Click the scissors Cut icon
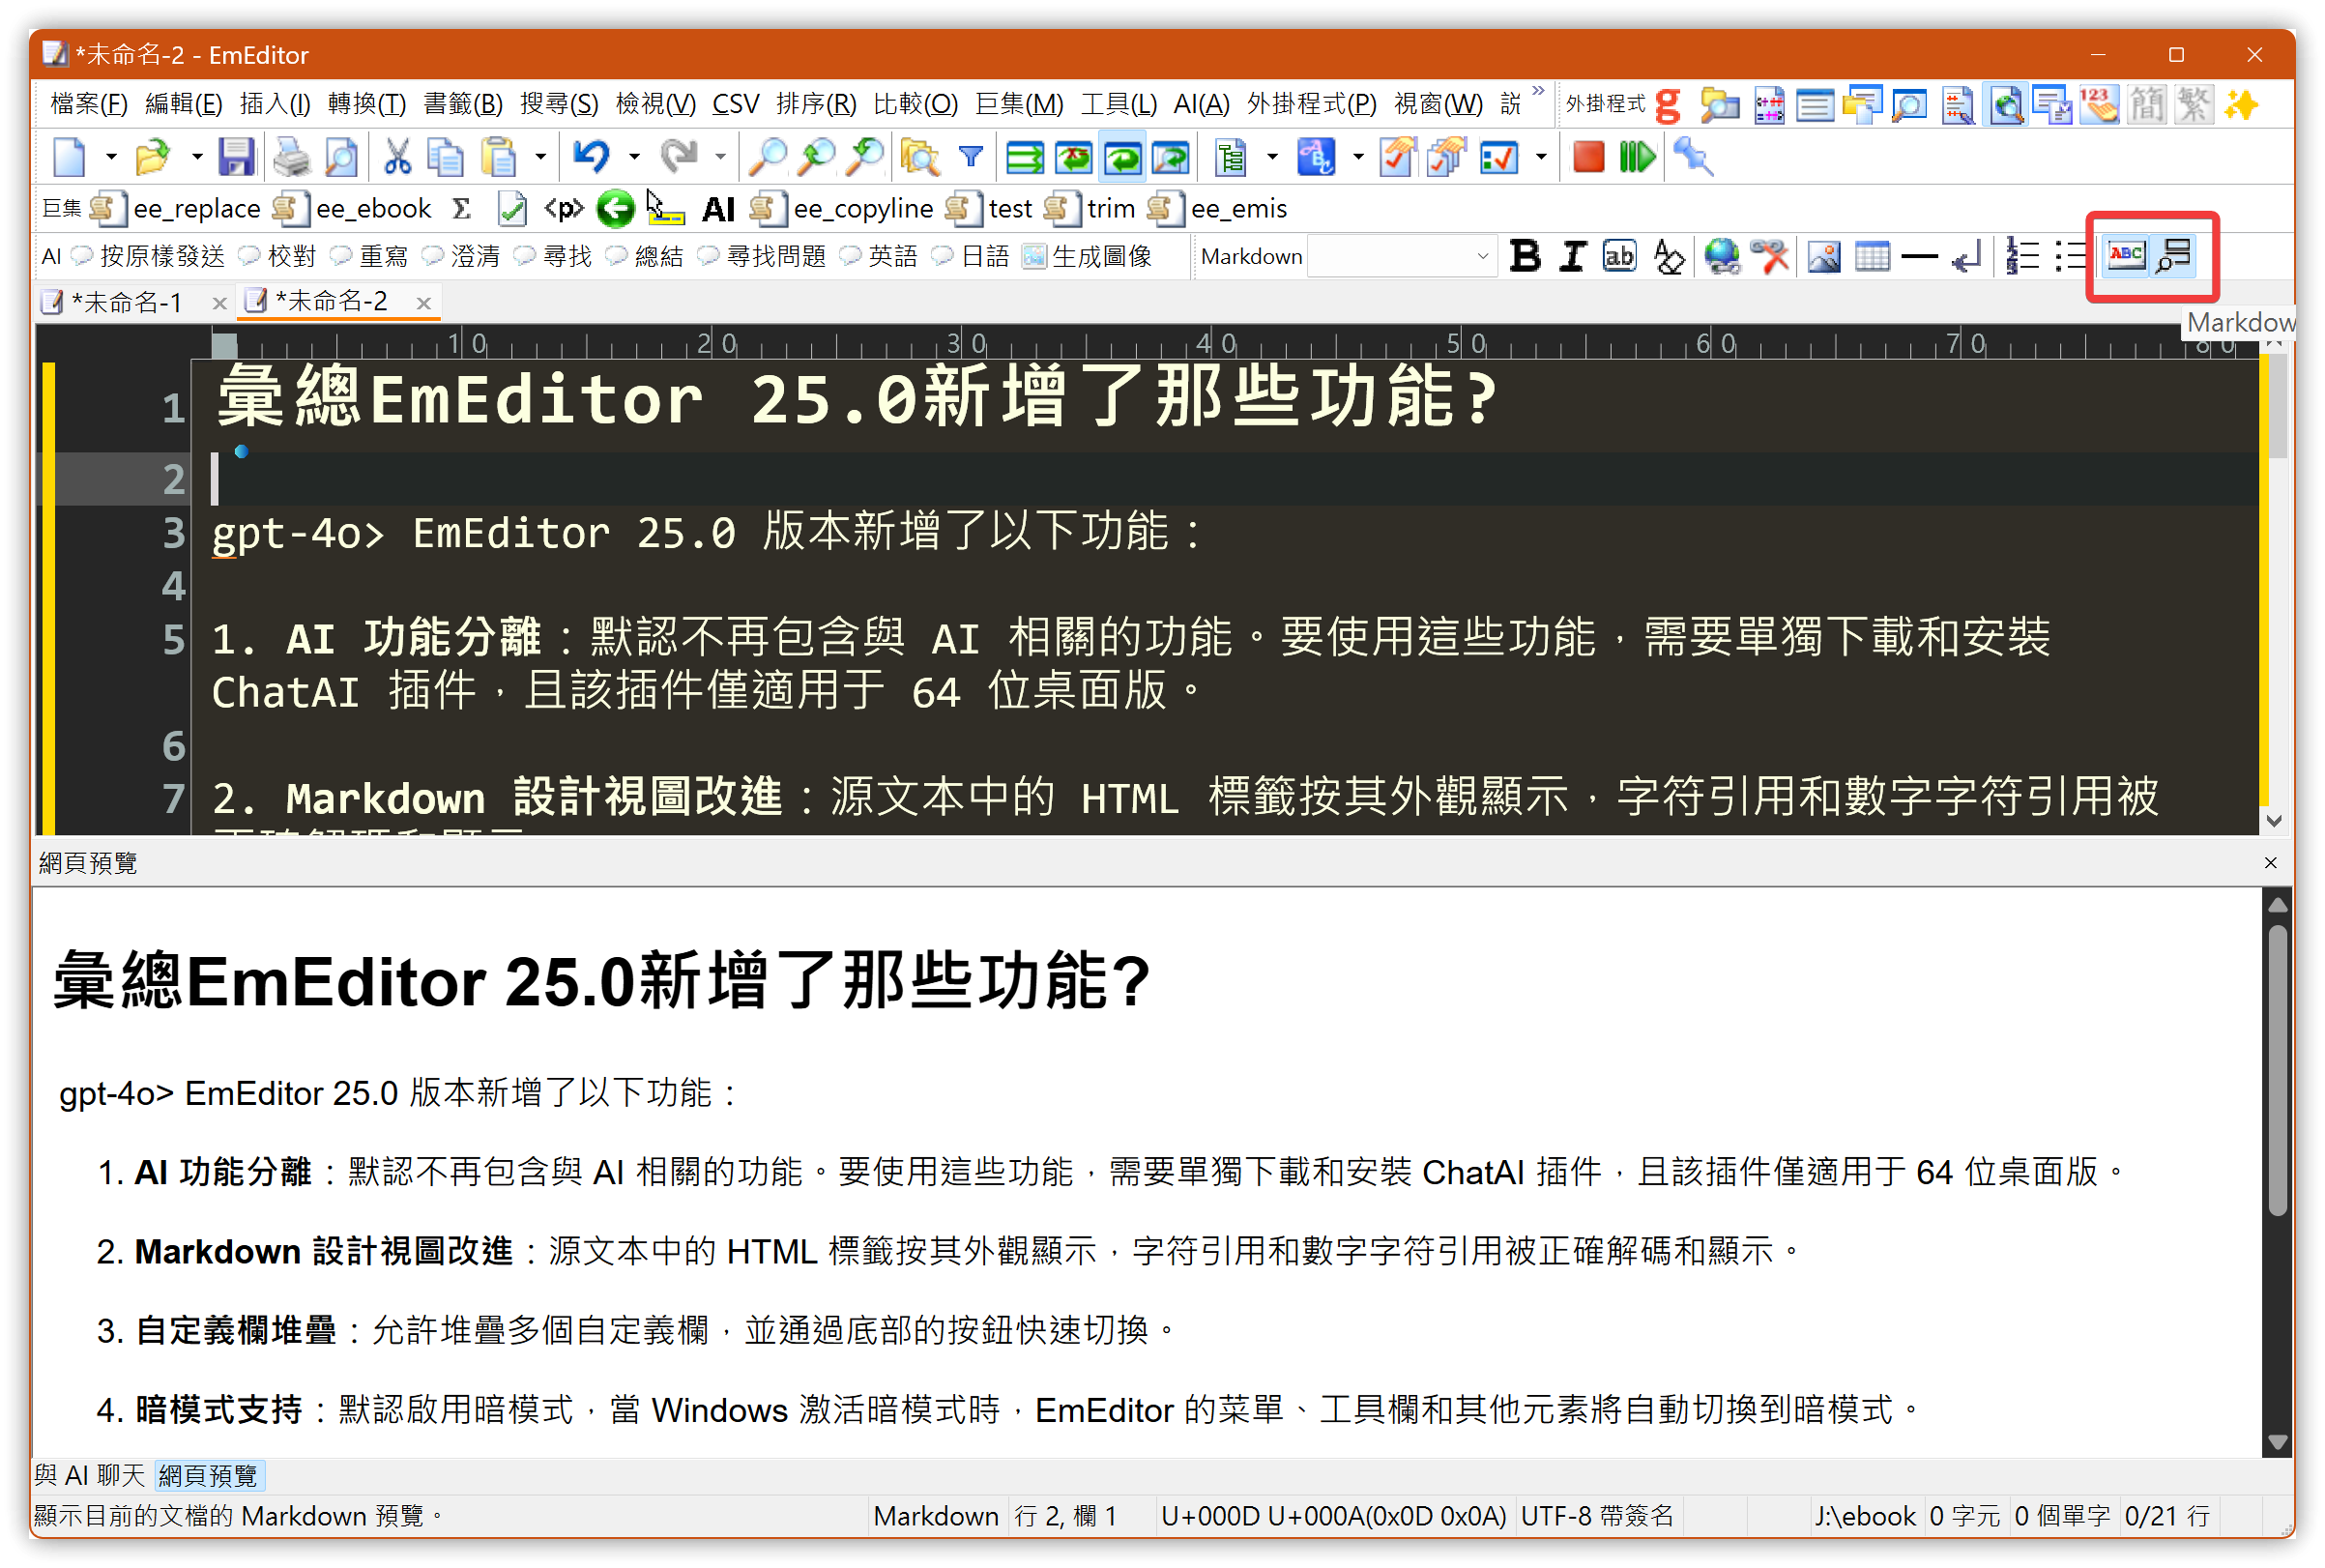2325x1568 pixels. tap(397, 157)
